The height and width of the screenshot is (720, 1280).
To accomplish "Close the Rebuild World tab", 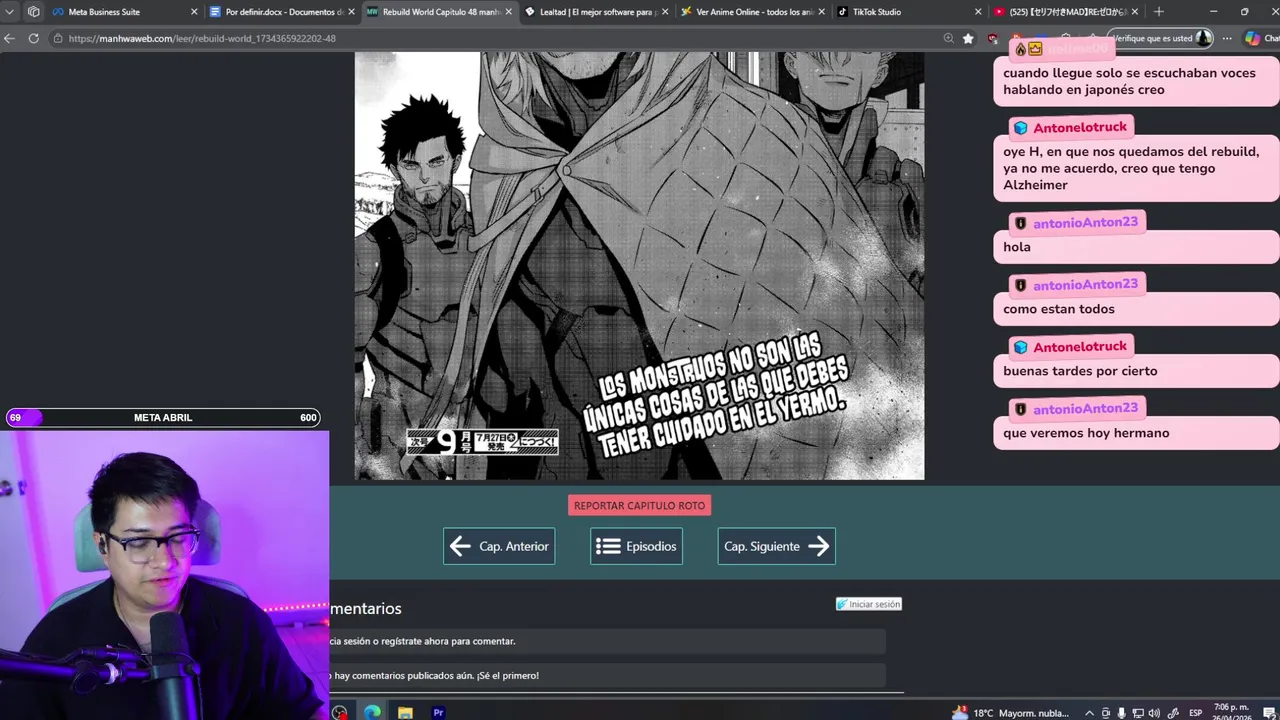I will click(508, 12).
